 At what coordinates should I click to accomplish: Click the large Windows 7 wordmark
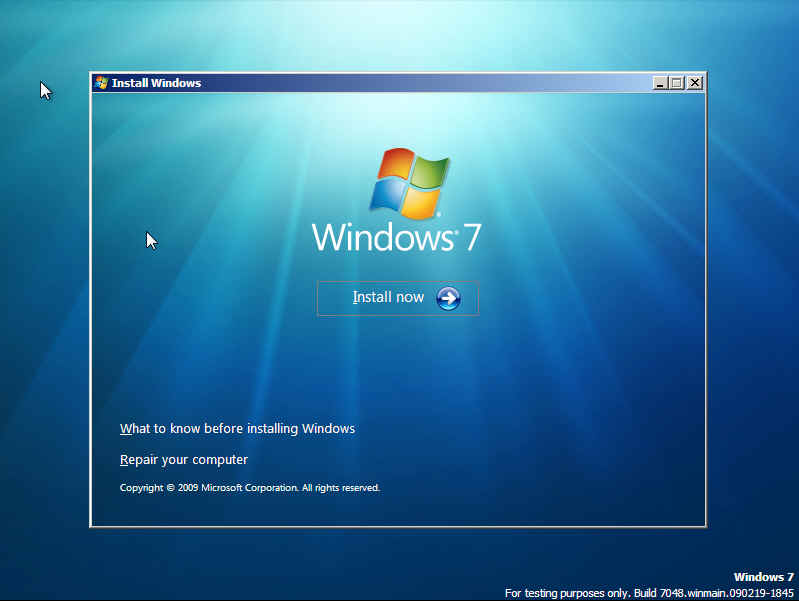click(396, 237)
